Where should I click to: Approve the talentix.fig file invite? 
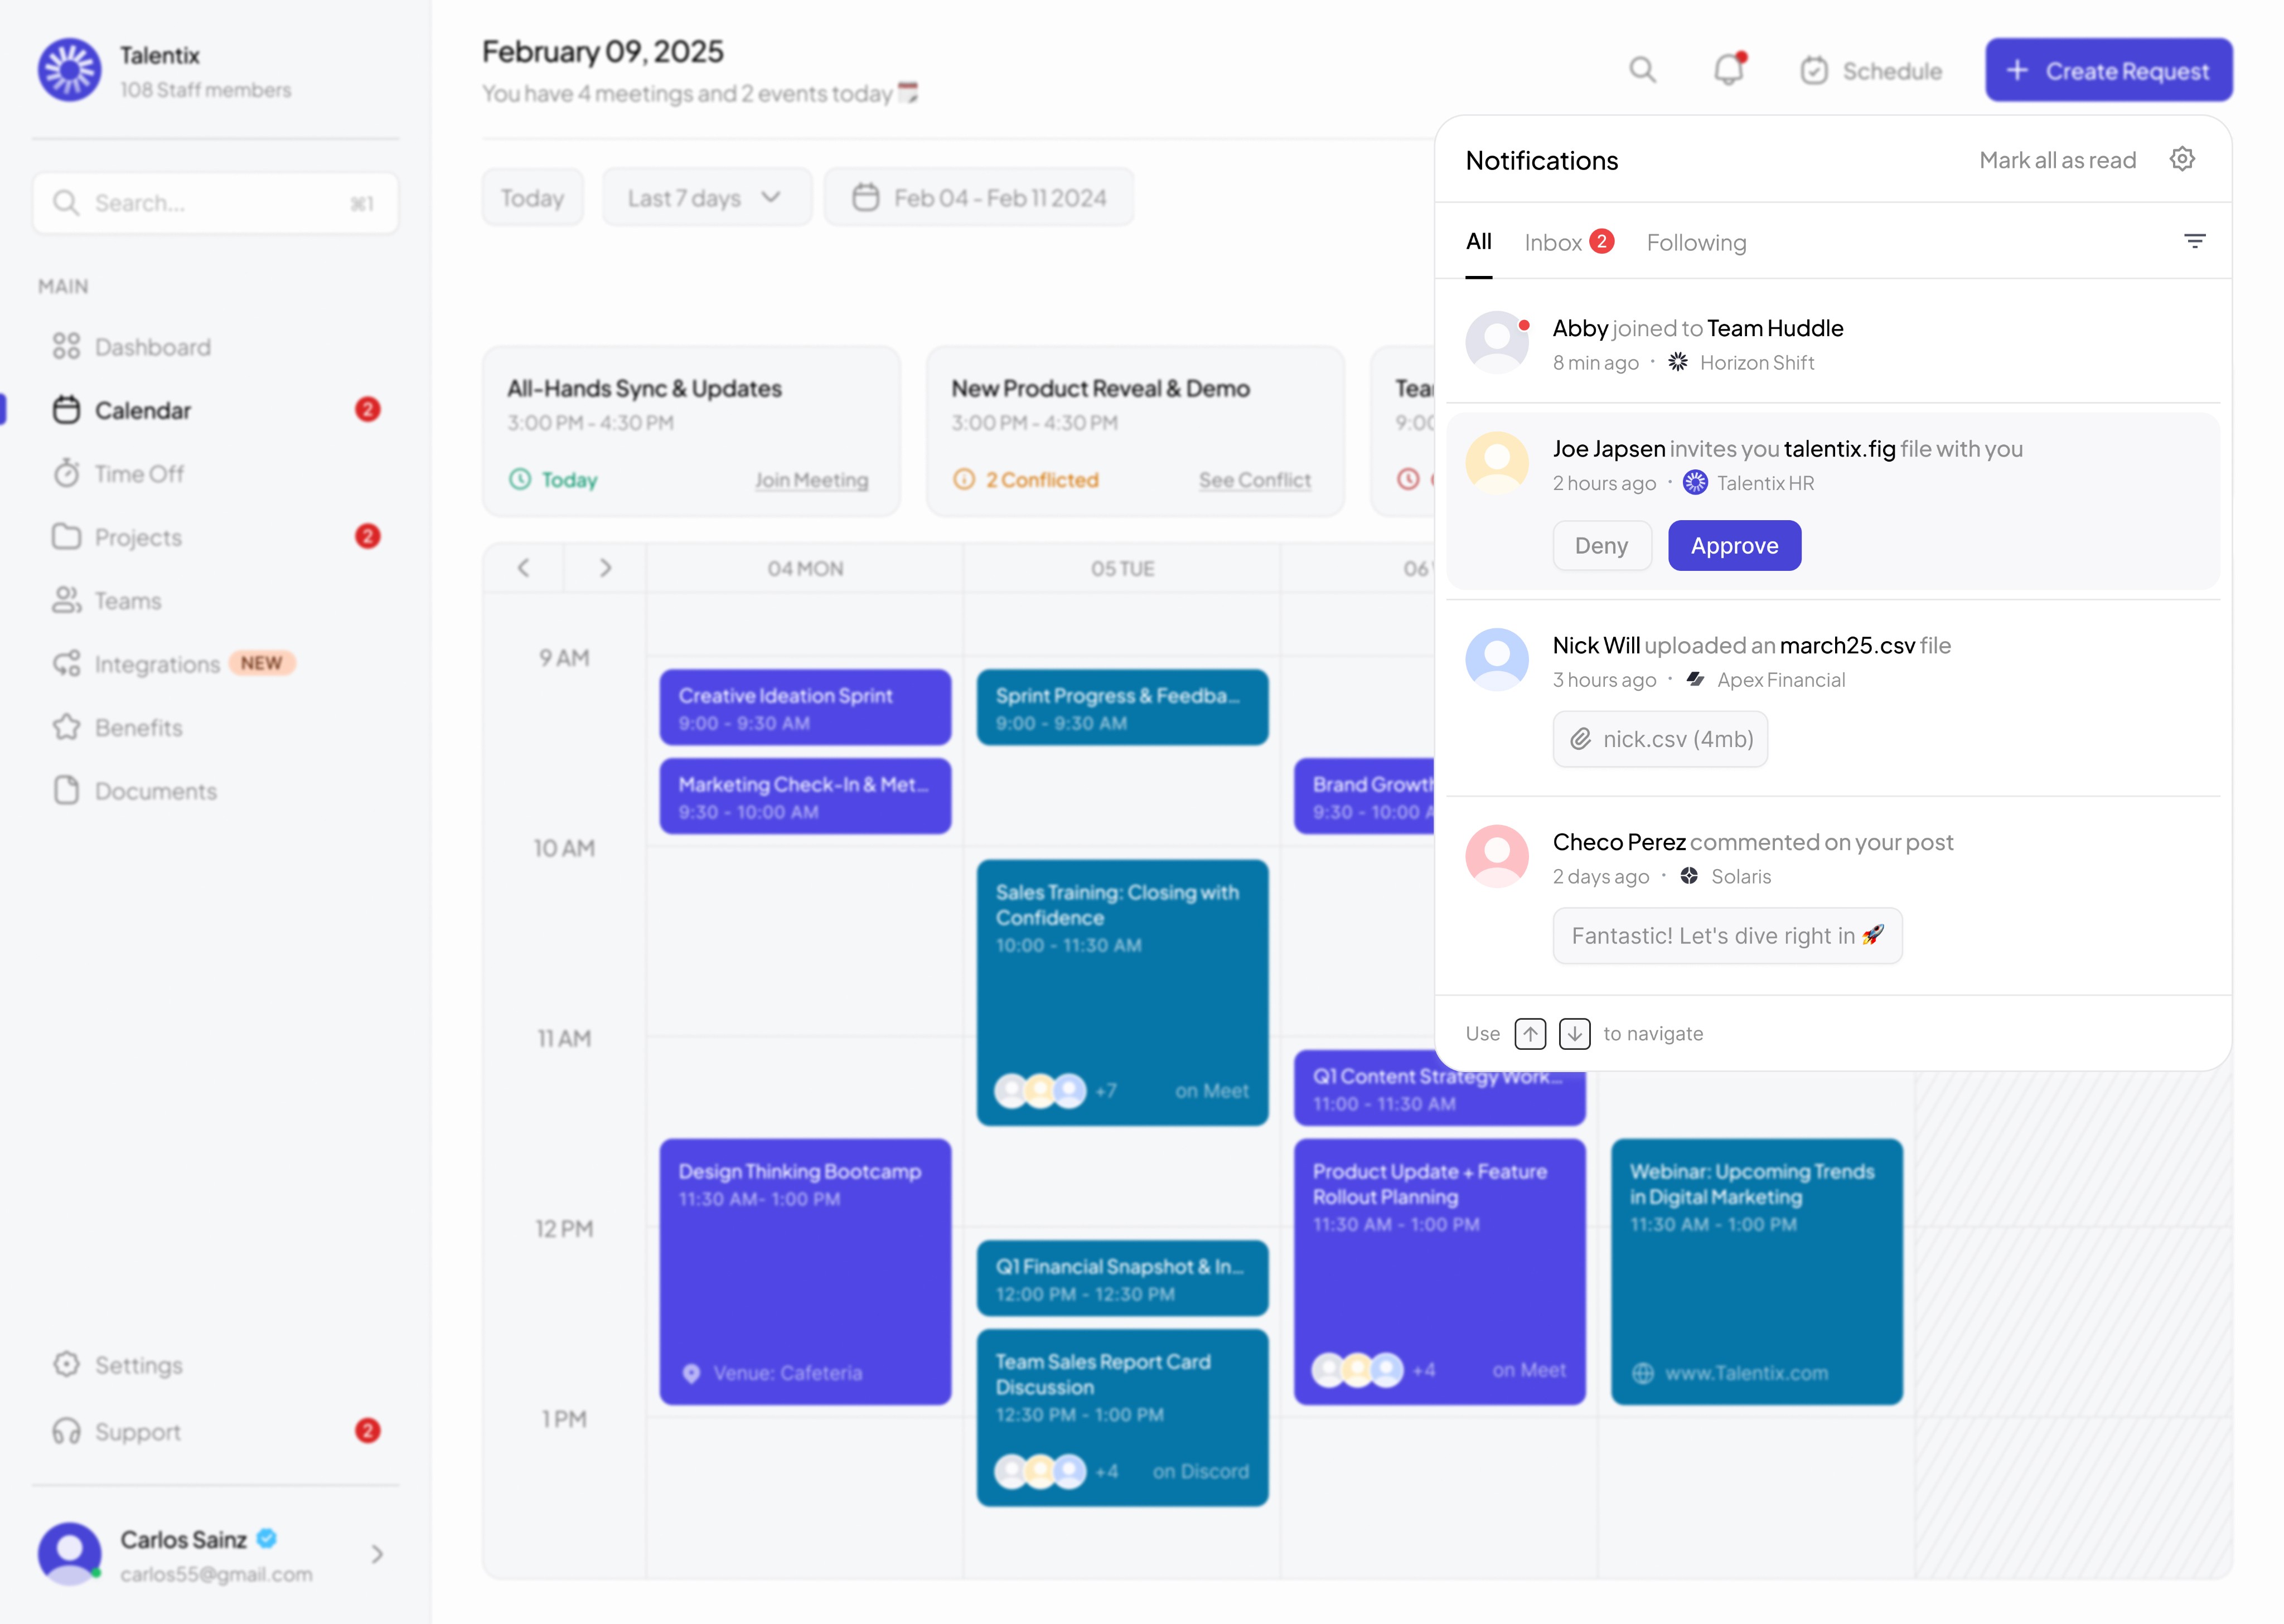pyautogui.click(x=1734, y=546)
